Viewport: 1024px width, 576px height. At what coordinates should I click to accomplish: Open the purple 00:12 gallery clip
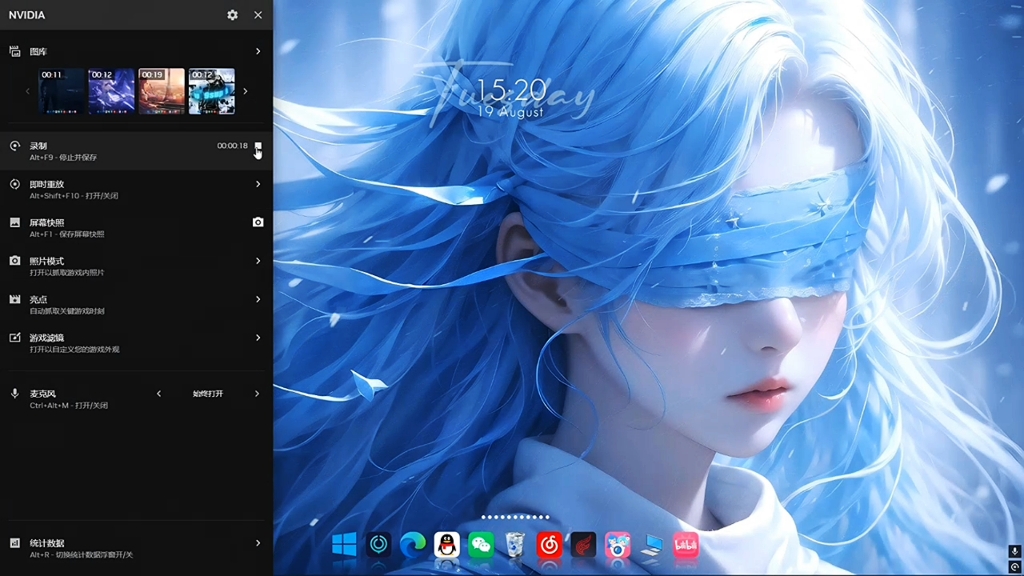[112, 91]
